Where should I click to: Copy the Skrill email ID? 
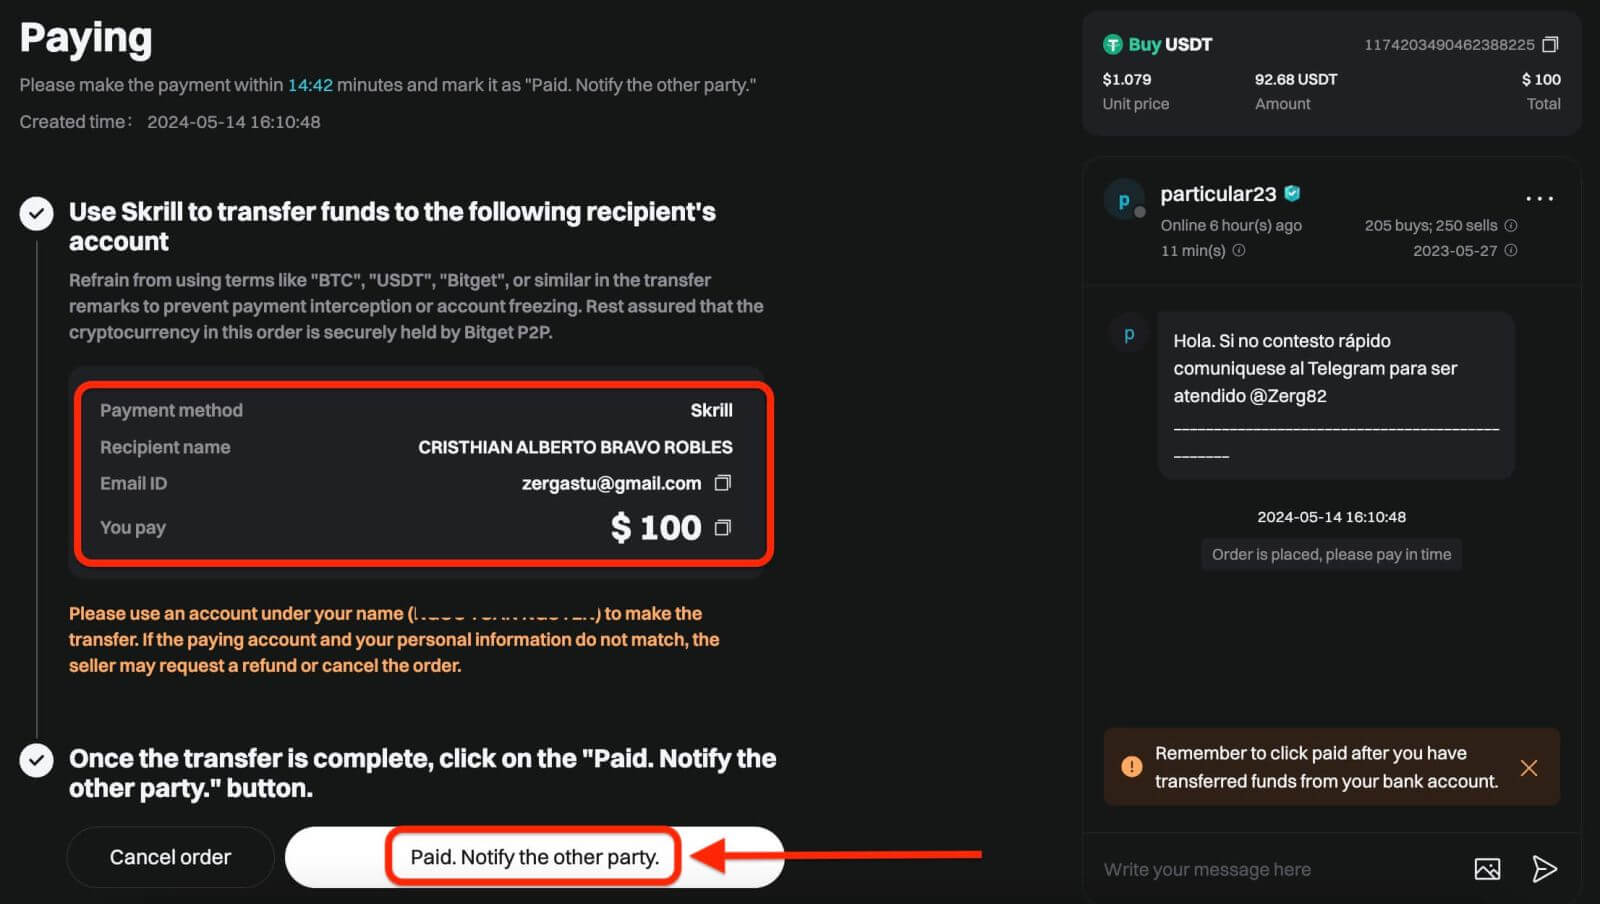723,483
